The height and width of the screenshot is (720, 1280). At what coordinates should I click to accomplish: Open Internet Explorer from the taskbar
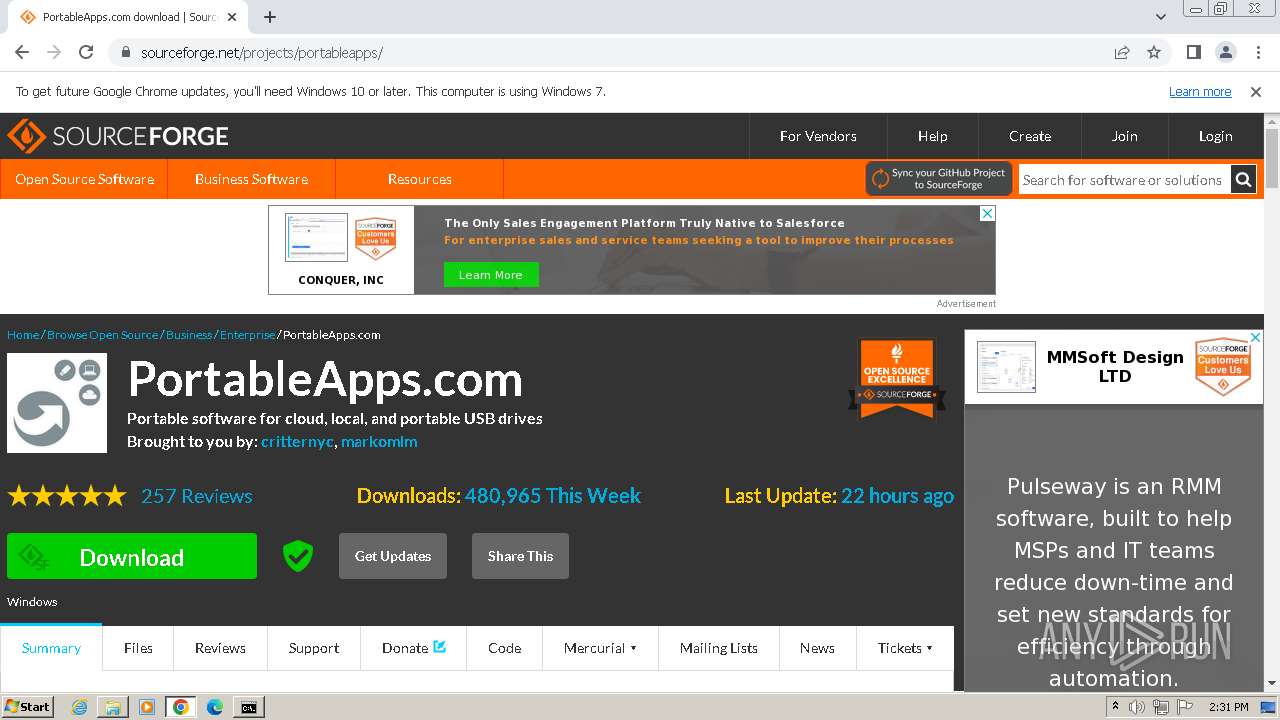tap(79, 707)
